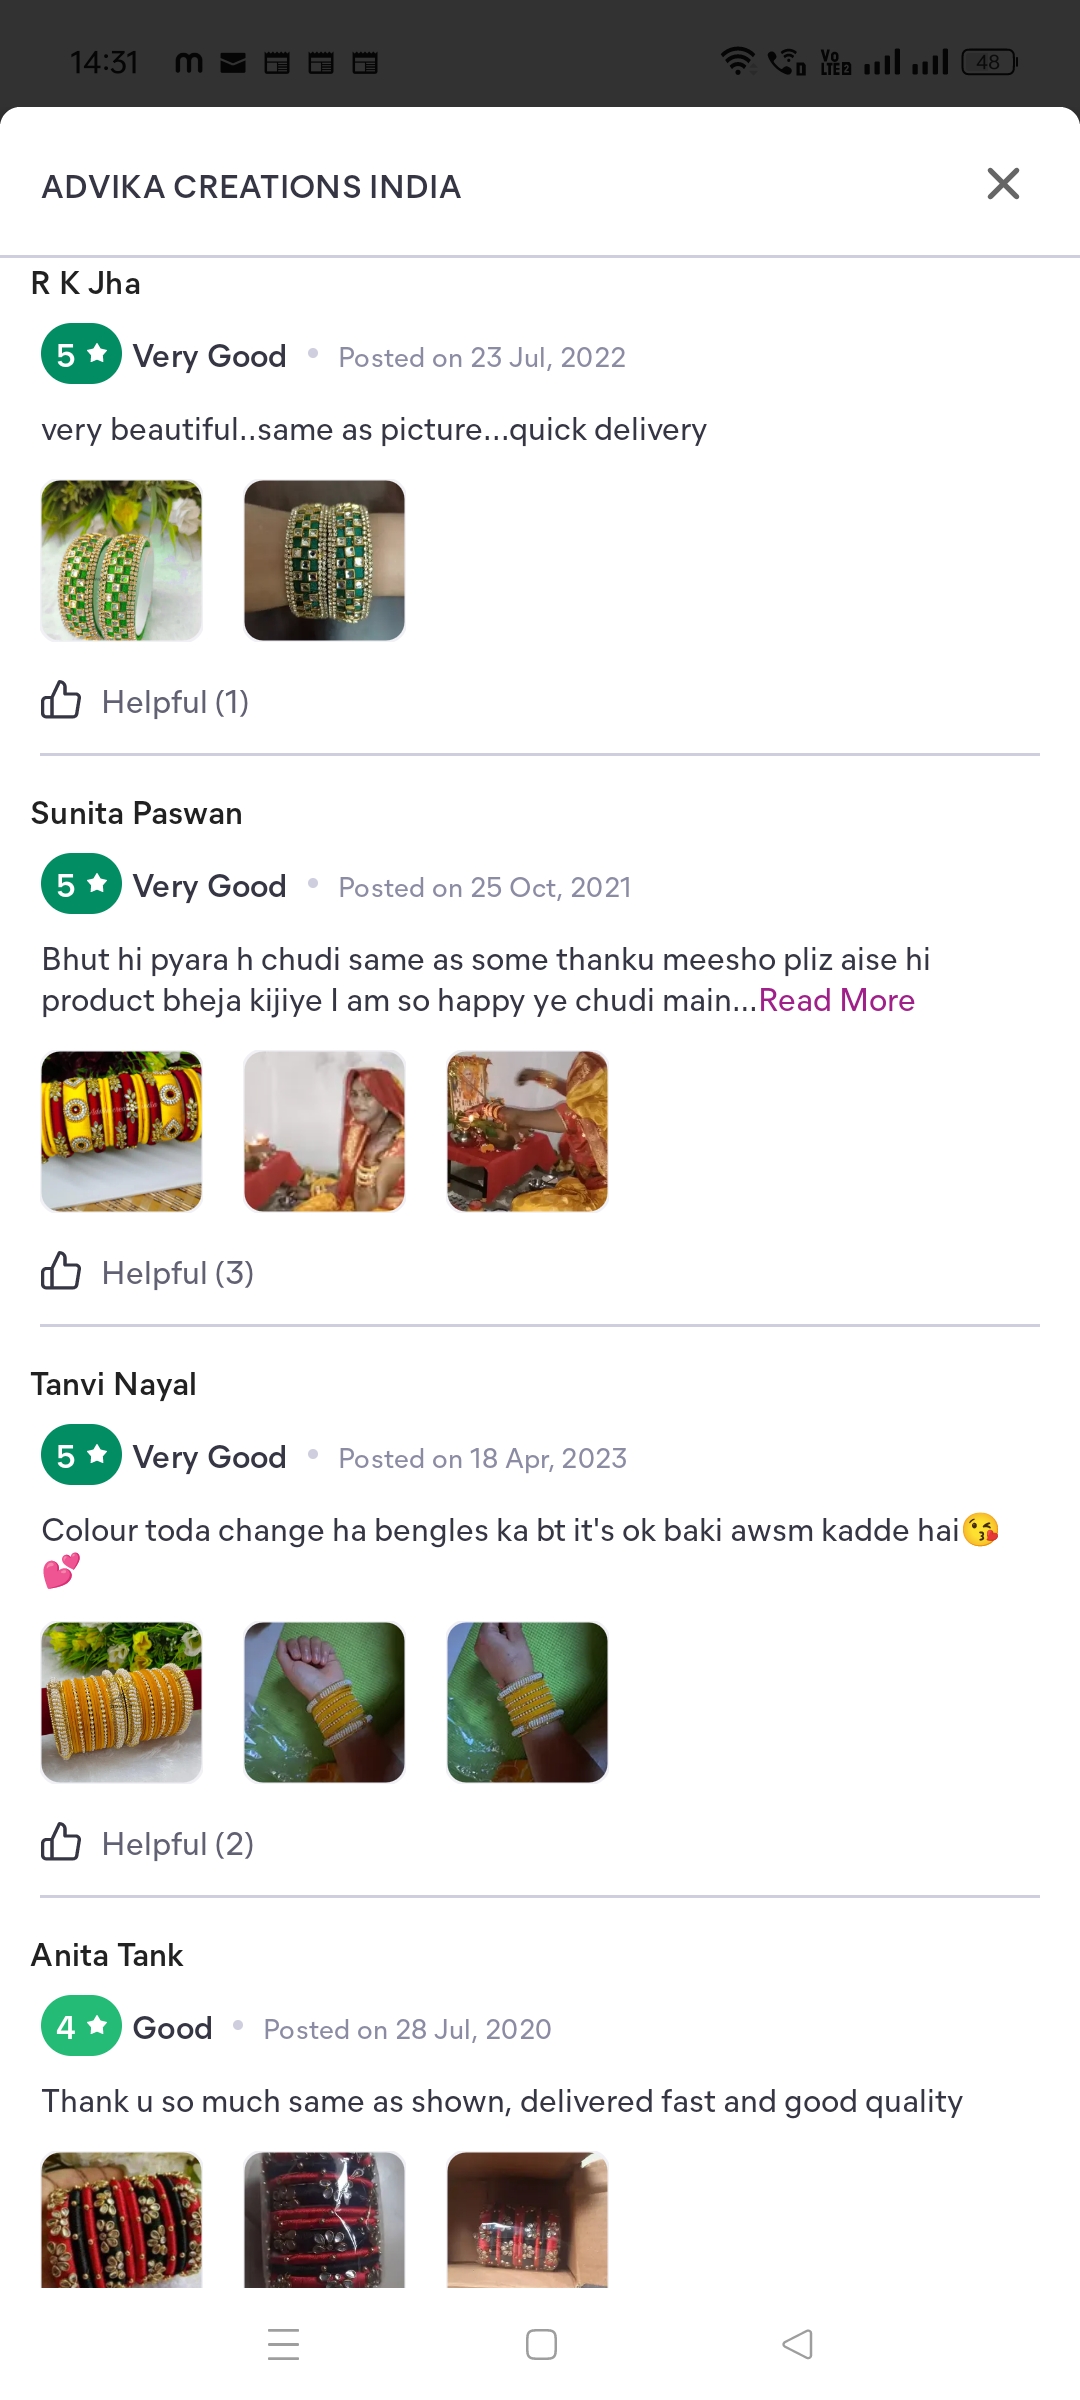Open green bangles worn on wrist photo
1080x2400 pixels.
click(x=325, y=560)
